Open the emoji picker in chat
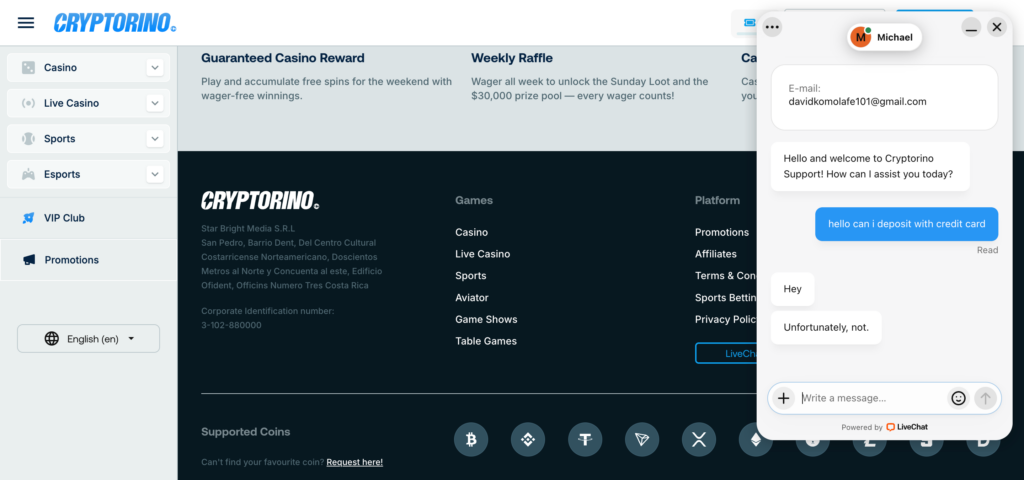 958,398
